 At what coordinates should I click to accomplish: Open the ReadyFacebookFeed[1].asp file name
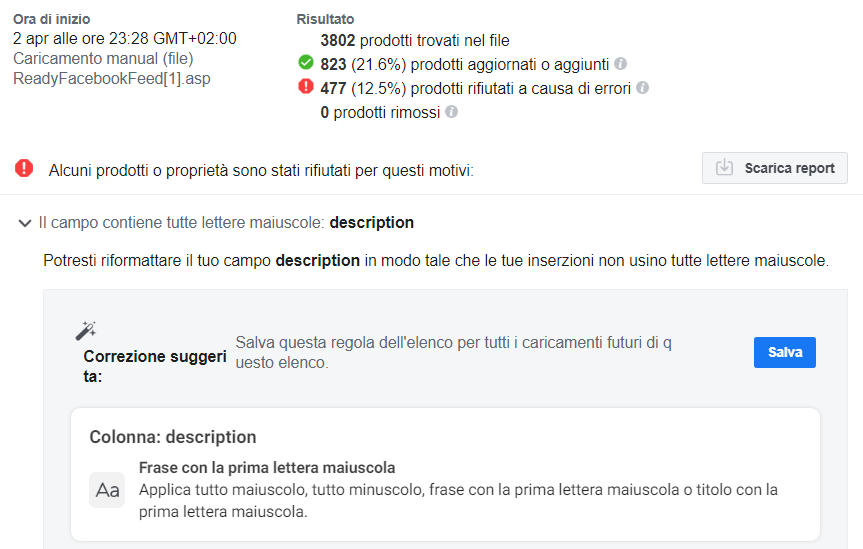point(112,78)
